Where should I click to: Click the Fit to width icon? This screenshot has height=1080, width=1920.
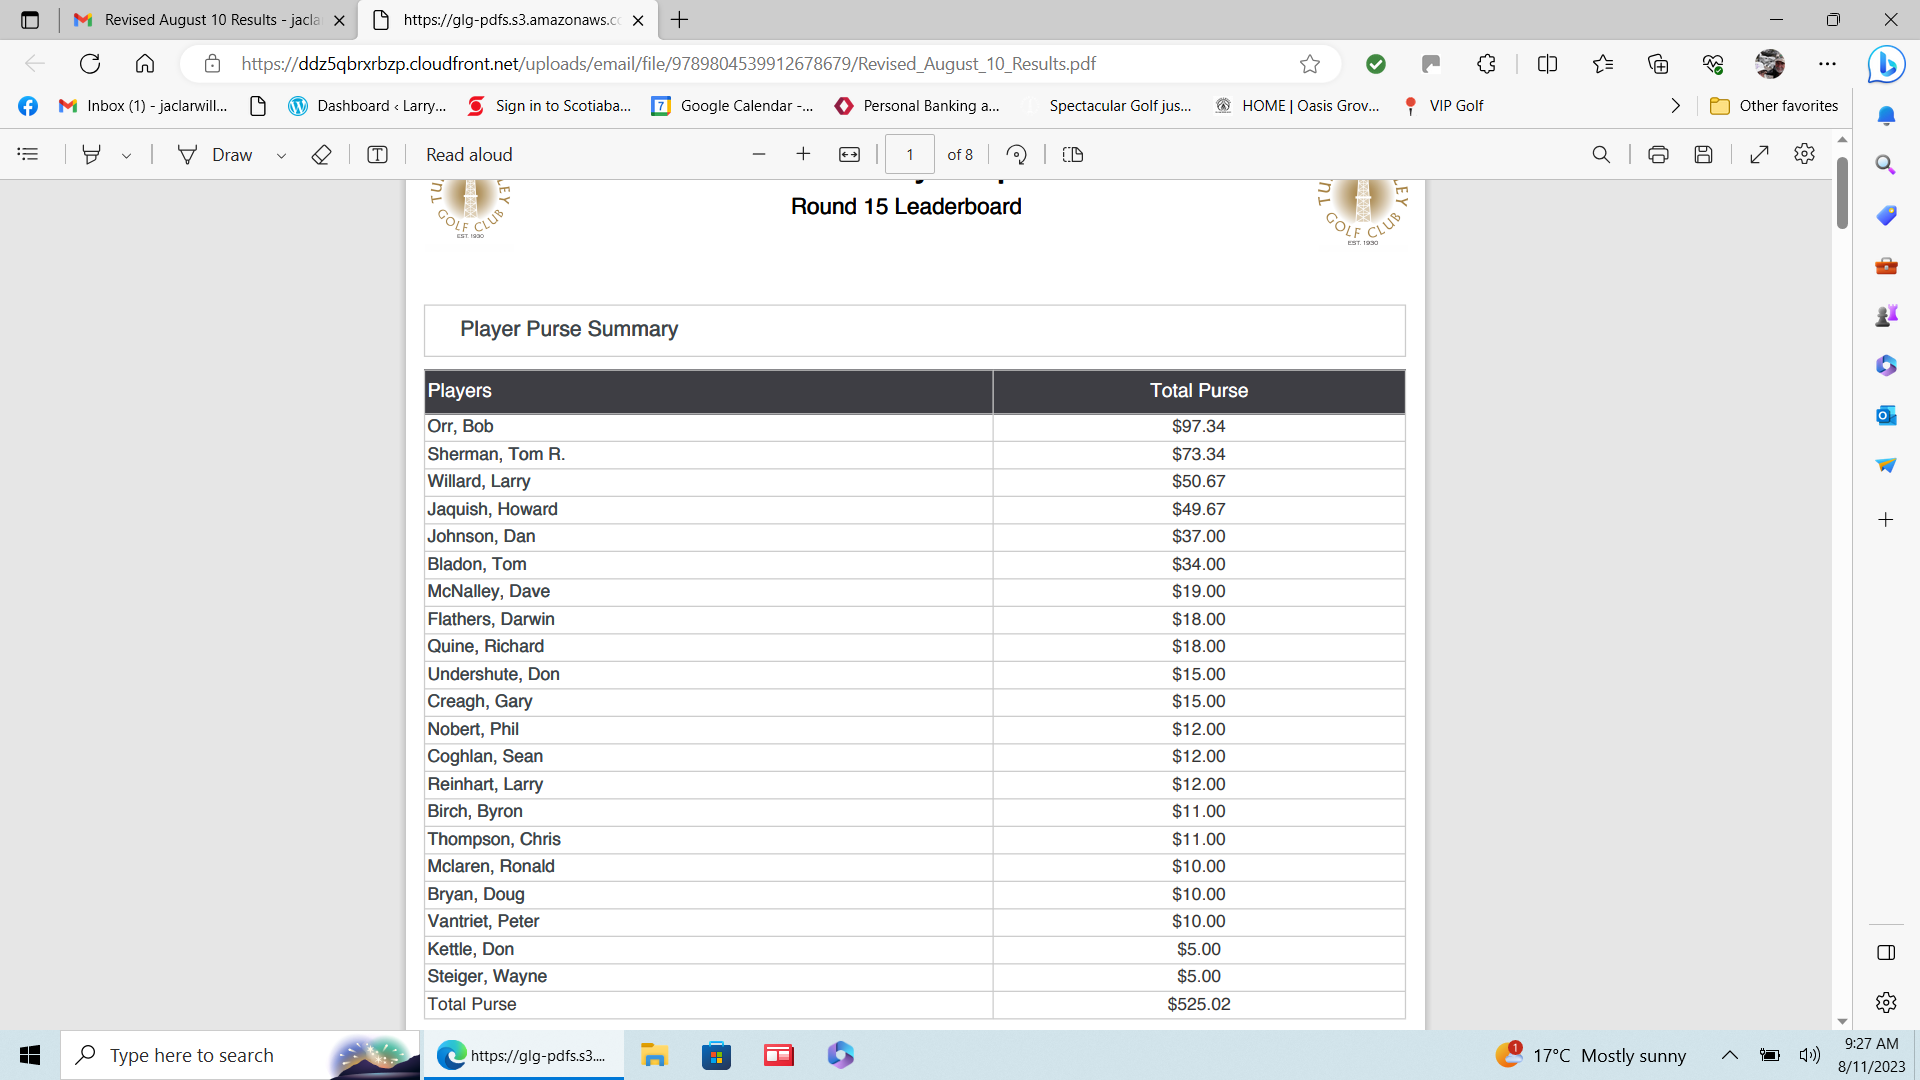(x=849, y=154)
